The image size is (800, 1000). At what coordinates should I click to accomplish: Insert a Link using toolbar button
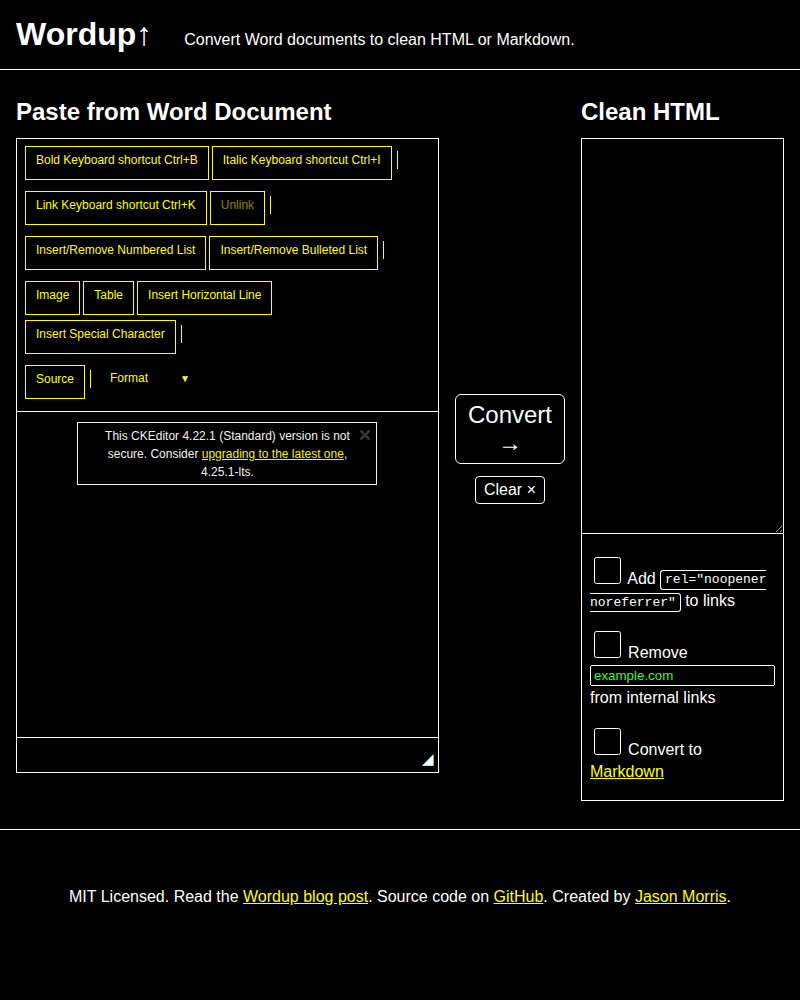[x=116, y=207]
